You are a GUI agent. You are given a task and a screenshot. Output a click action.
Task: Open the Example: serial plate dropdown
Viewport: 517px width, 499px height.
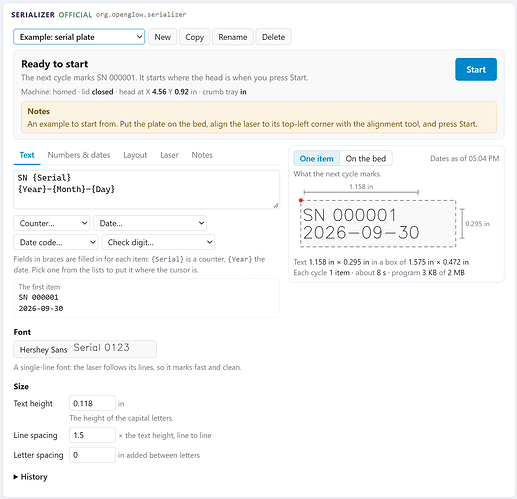(x=79, y=37)
